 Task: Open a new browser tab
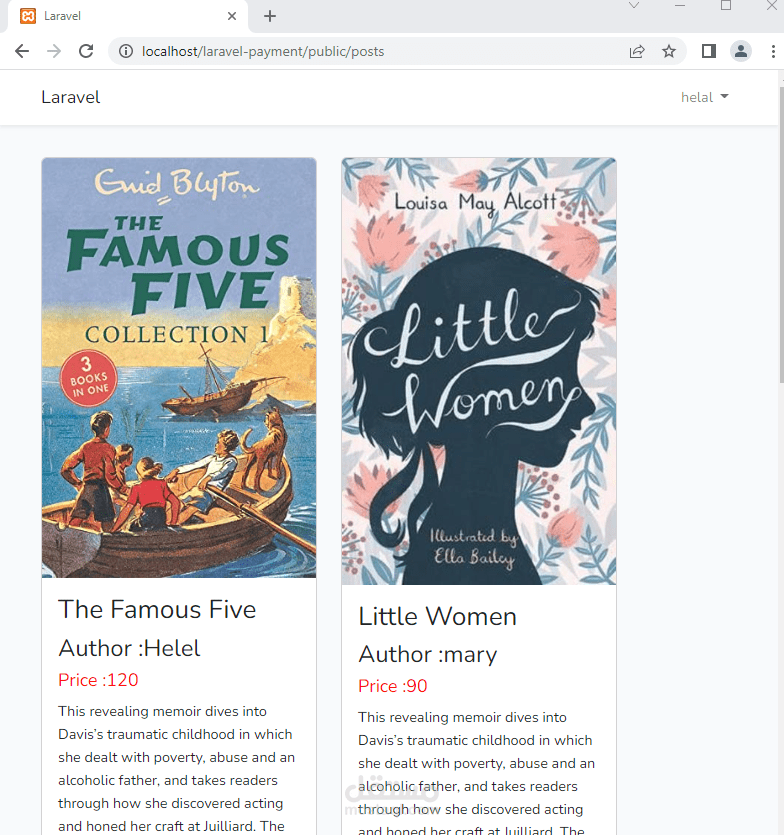click(x=270, y=16)
